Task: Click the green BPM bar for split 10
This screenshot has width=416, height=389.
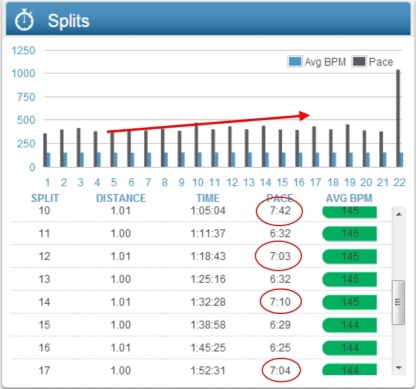Action: 349,212
